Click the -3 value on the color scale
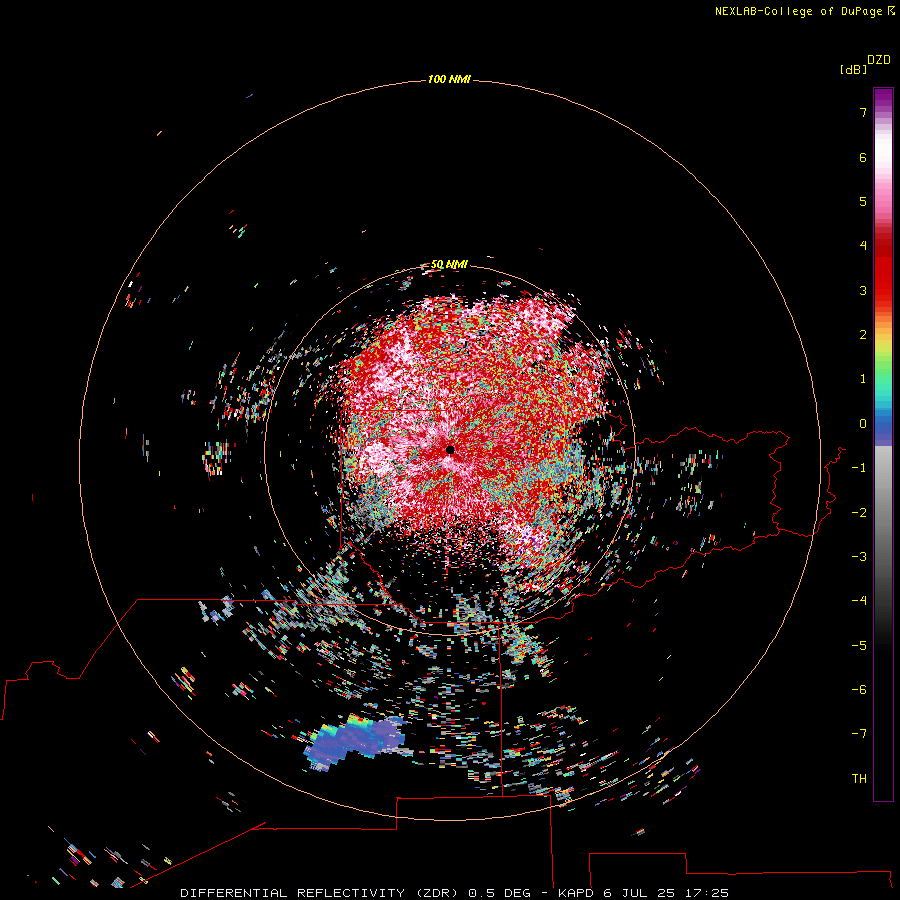 pos(859,557)
